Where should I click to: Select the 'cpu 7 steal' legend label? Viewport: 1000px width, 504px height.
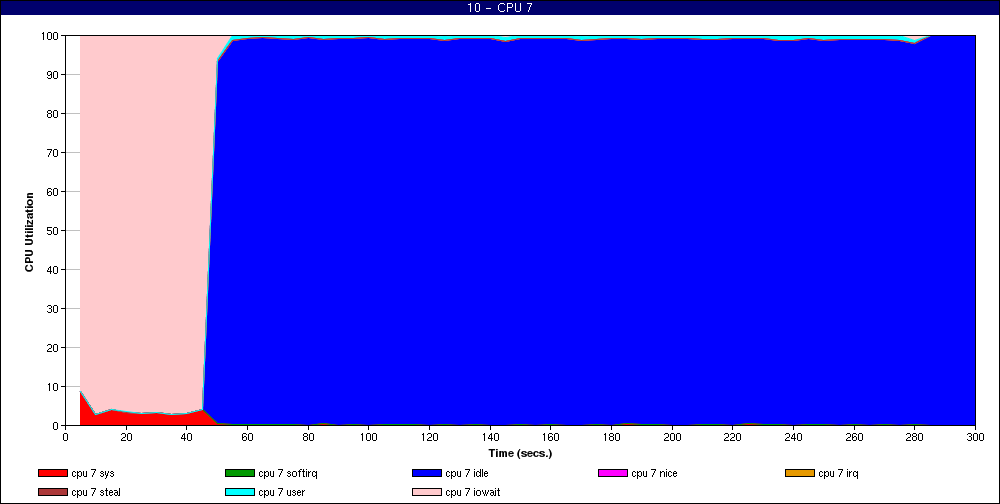click(96, 493)
